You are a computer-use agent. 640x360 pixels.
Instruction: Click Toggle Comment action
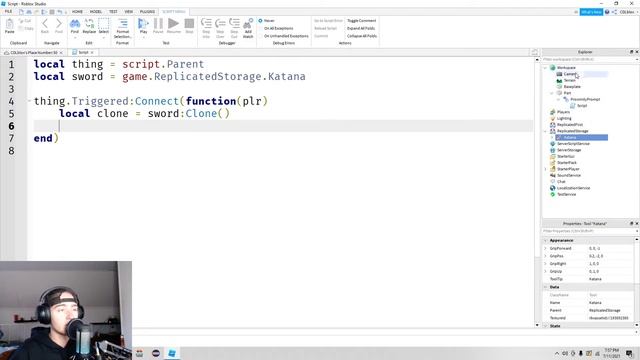(362, 20)
